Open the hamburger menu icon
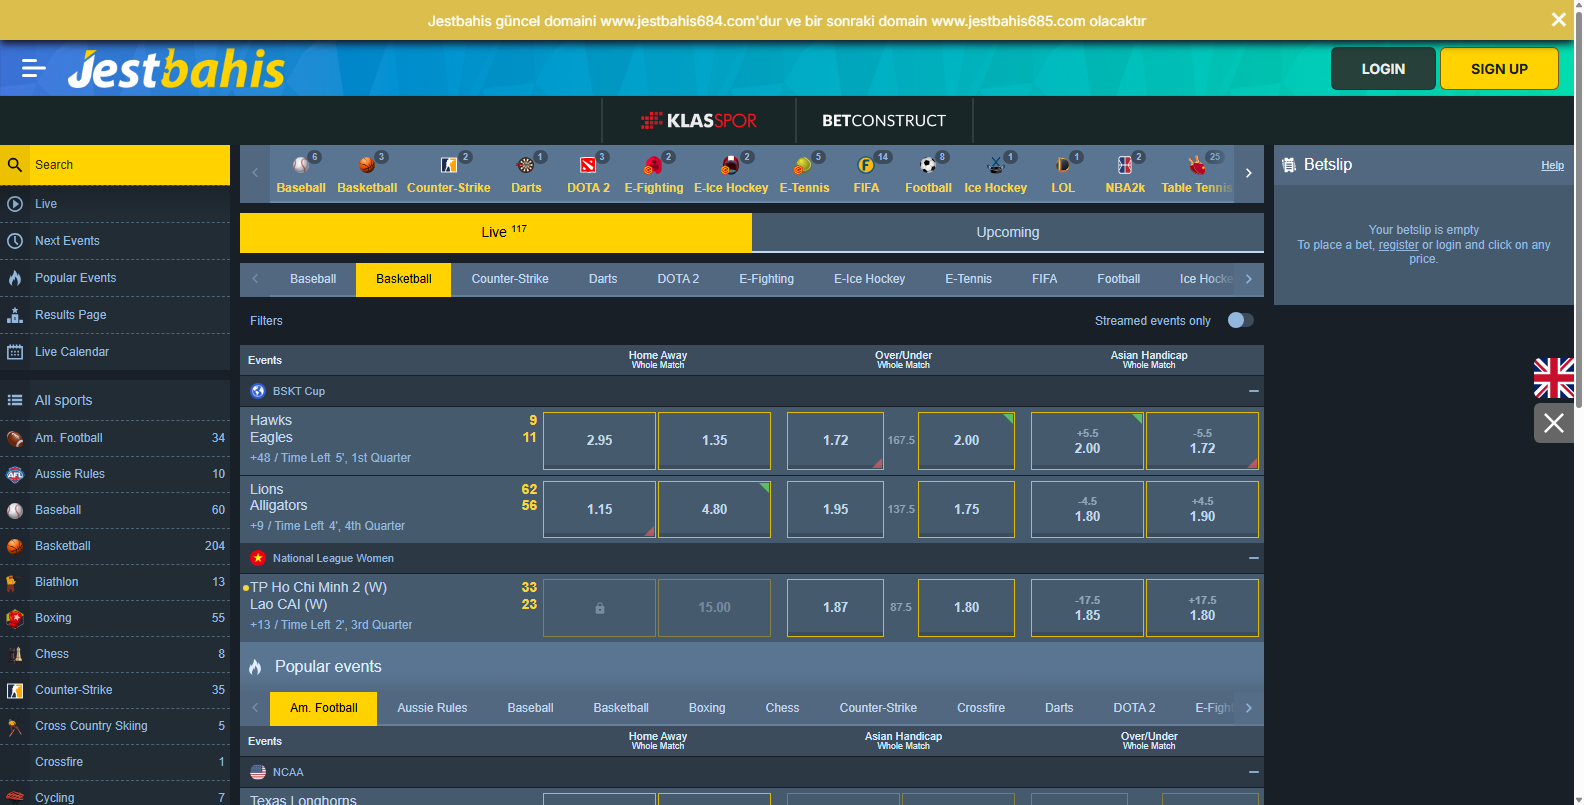 (x=33, y=68)
